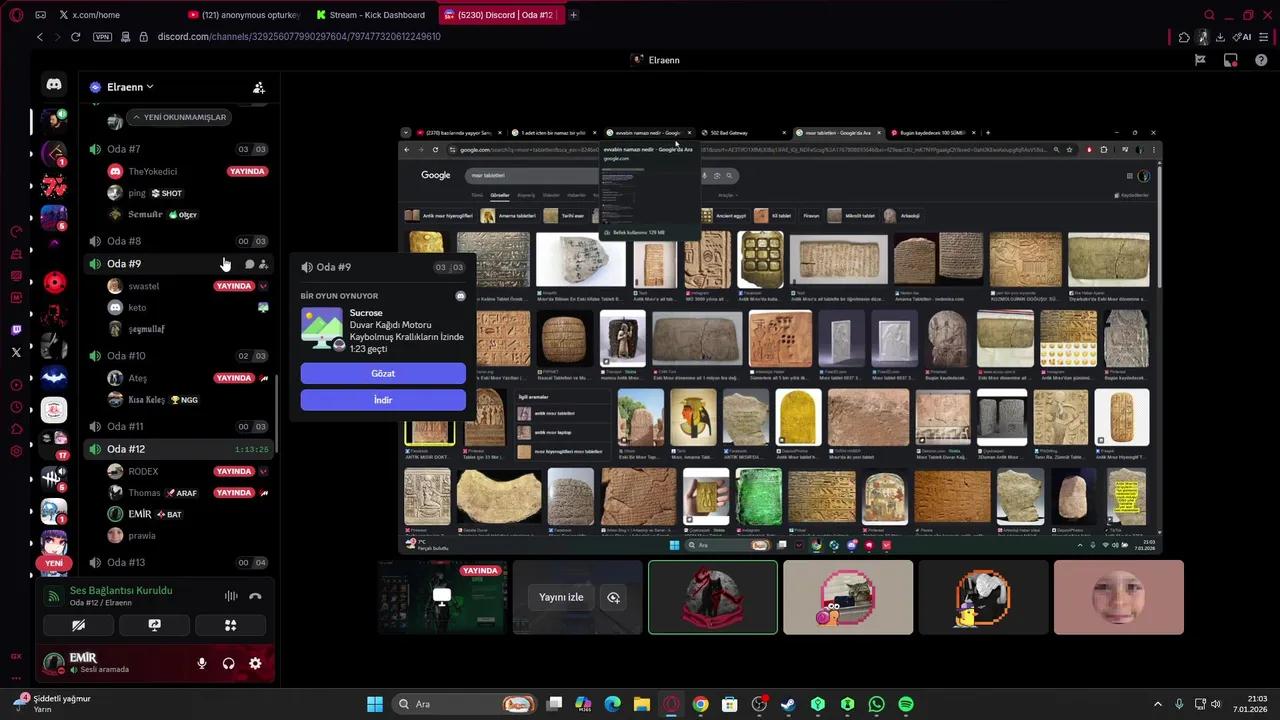This screenshot has width=1280, height=720.
Task: Open chat icon on Oda #9 row
Action: tap(249, 264)
